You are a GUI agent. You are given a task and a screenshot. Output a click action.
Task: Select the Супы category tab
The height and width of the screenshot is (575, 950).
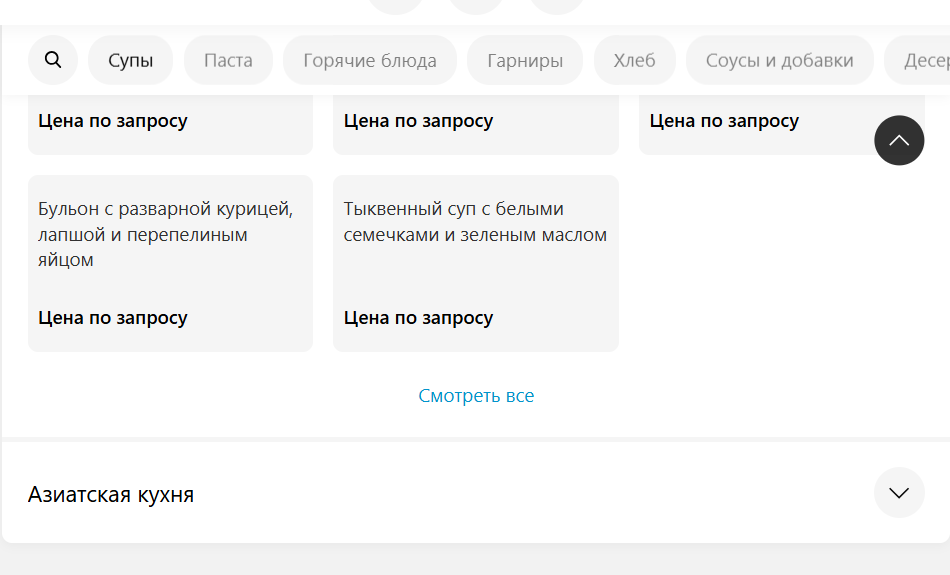pos(130,60)
